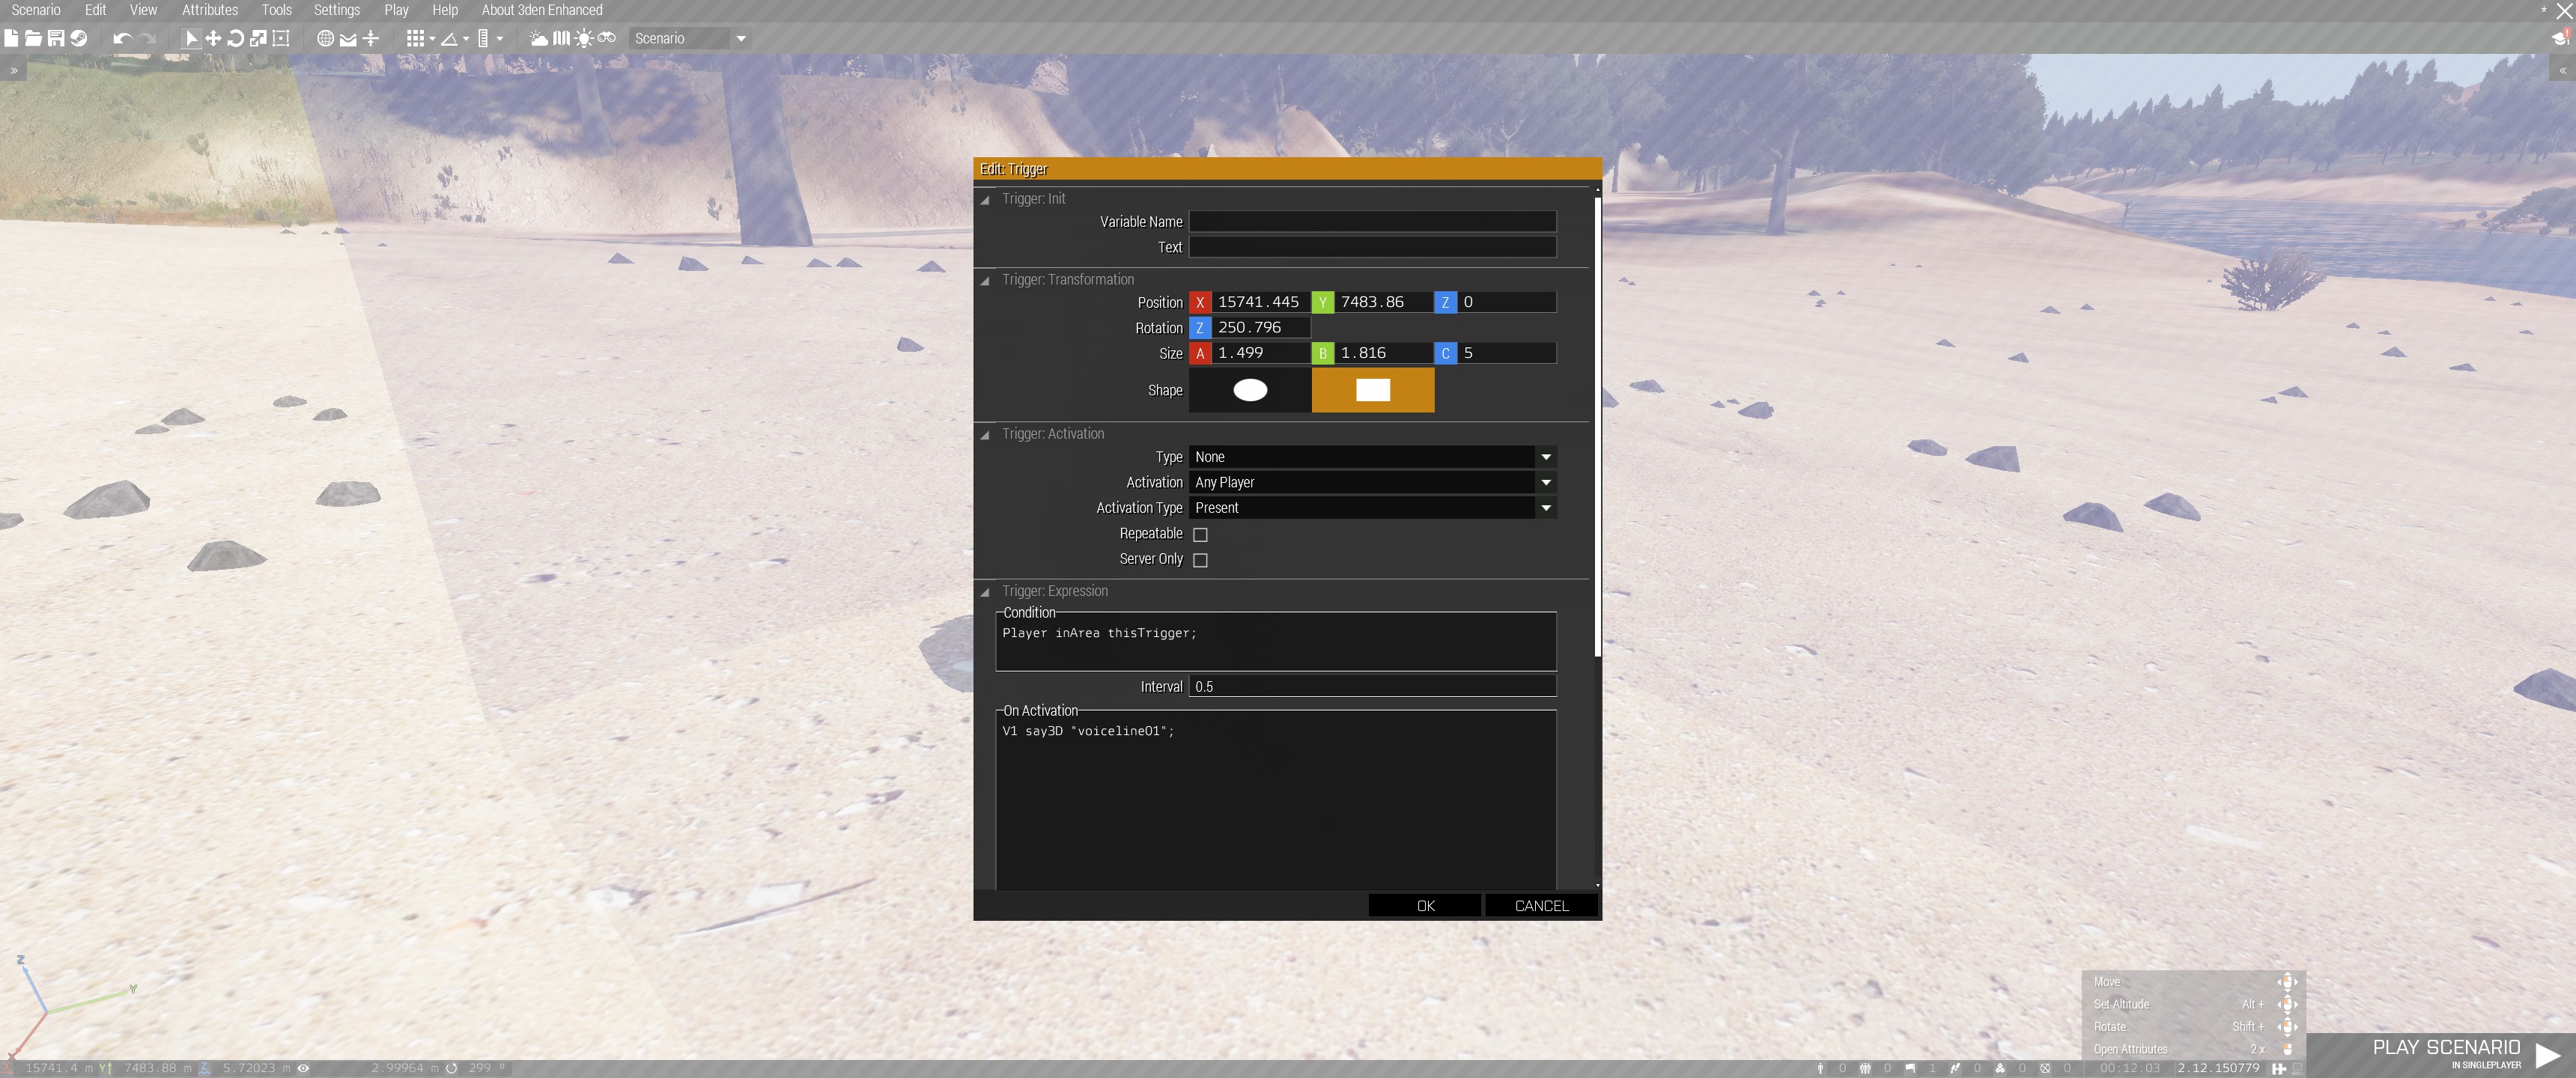Collapse the Trigger: Init section
The width and height of the screenshot is (2576, 1078).
tap(985, 200)
